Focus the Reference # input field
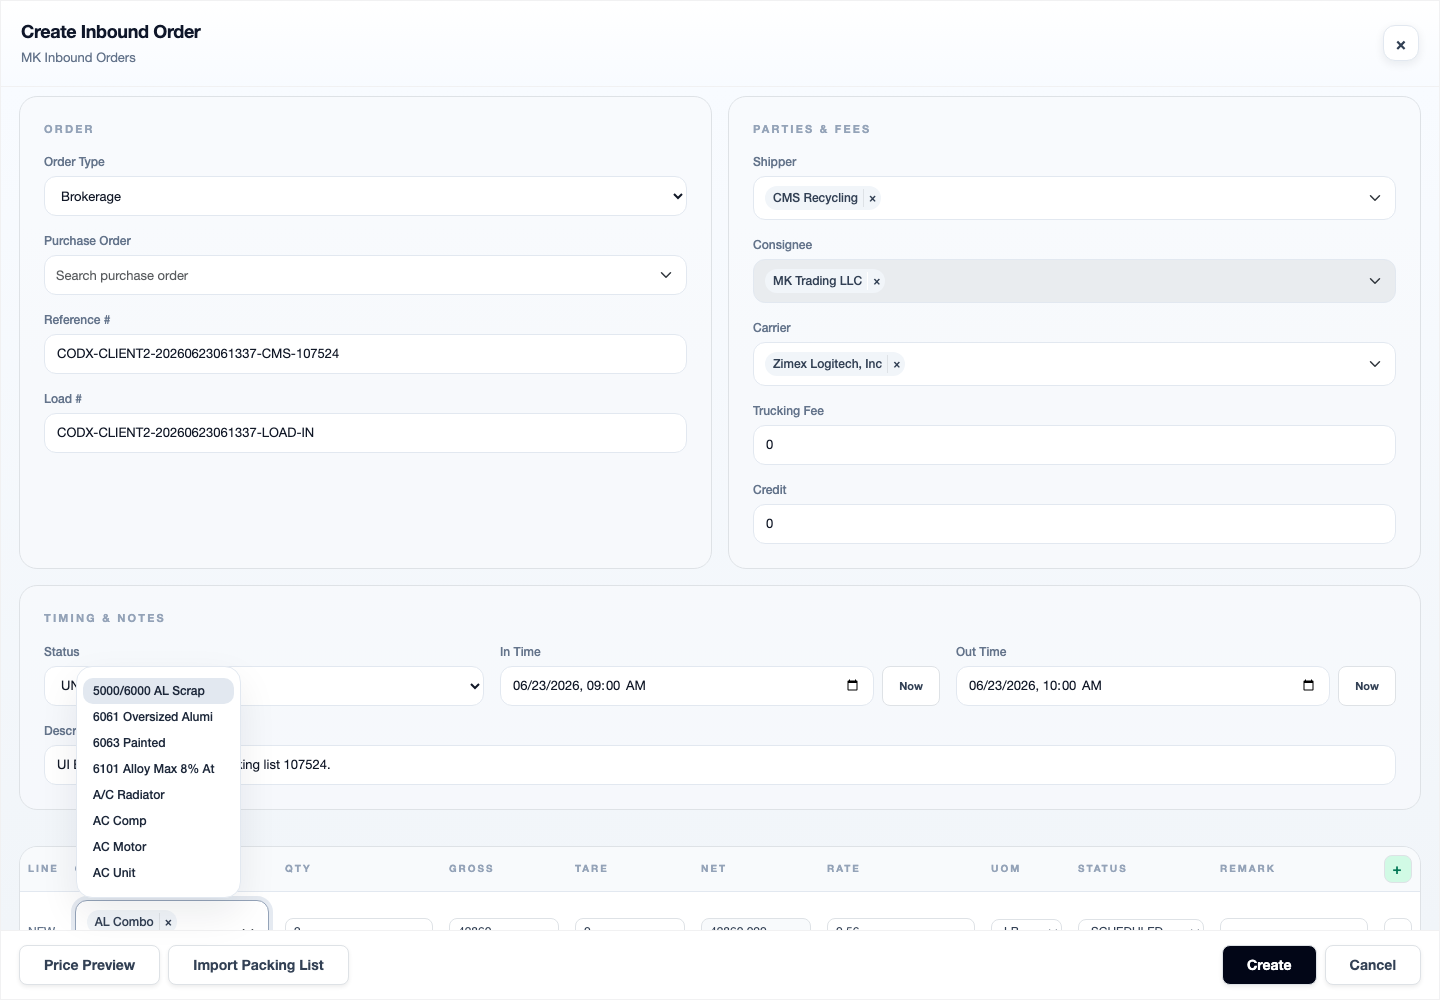 [365, 354]
